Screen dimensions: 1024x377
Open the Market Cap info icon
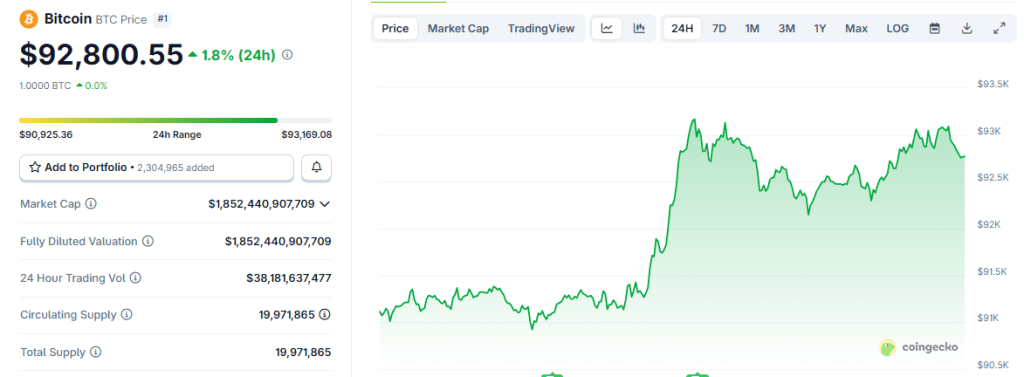pos(91,204)
